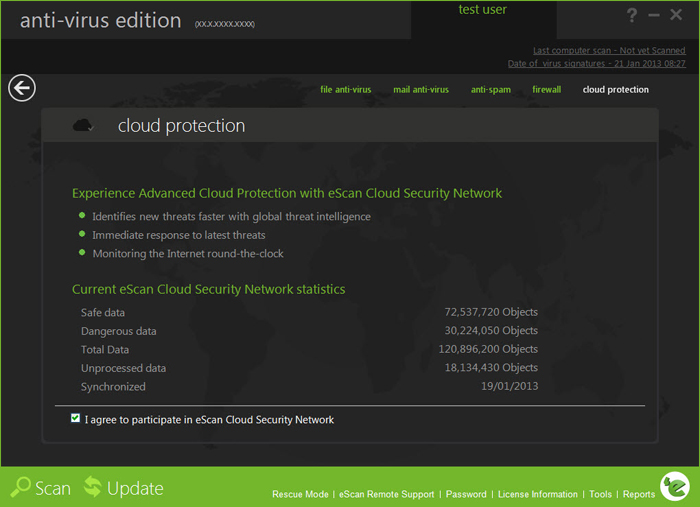
Task: Click the Update arrows icon
Action: [92, 486]
